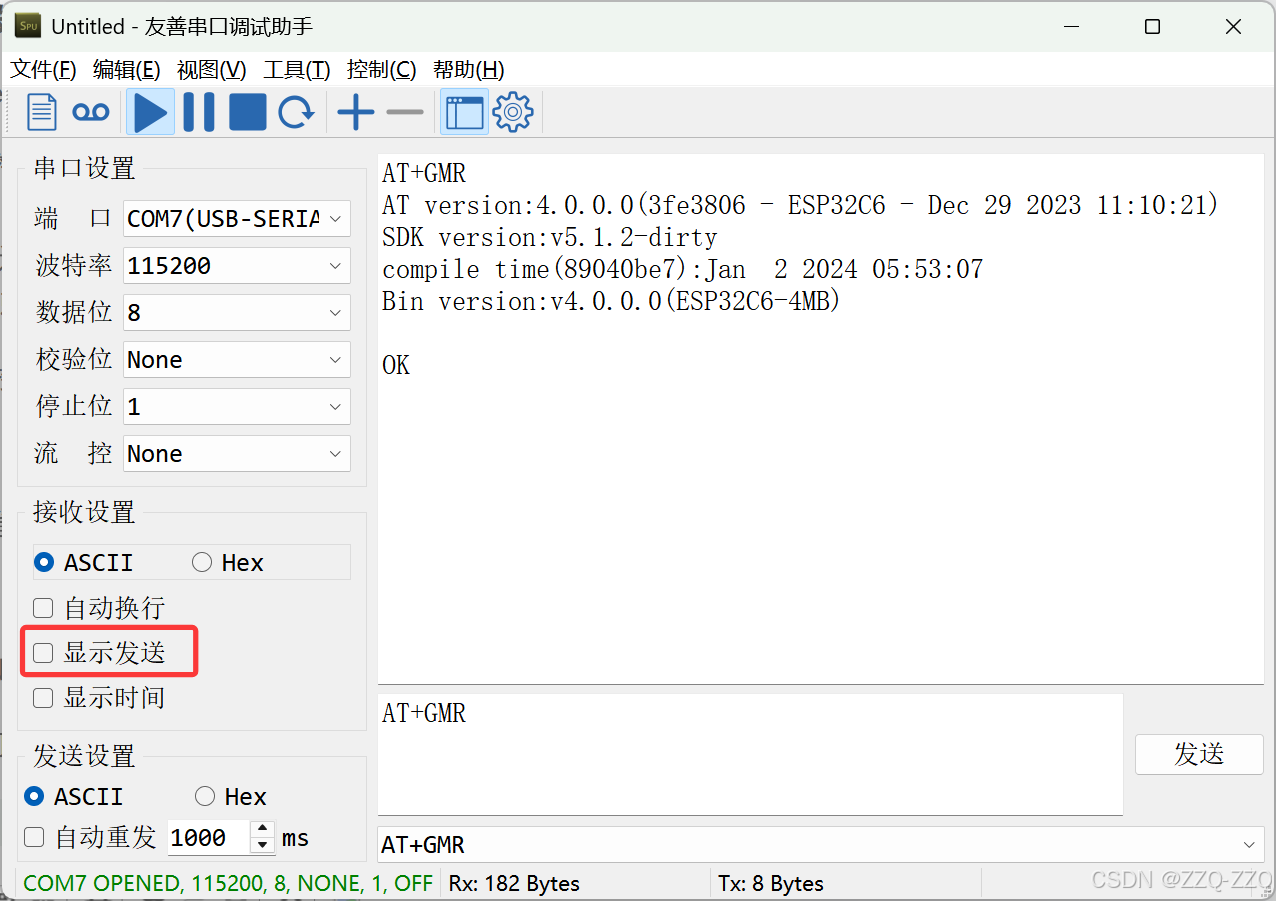Image resolution: width=1276 pixels, height=901 pixels.
Task: Open the 流控 None dropdown
Action: point(237,454)
